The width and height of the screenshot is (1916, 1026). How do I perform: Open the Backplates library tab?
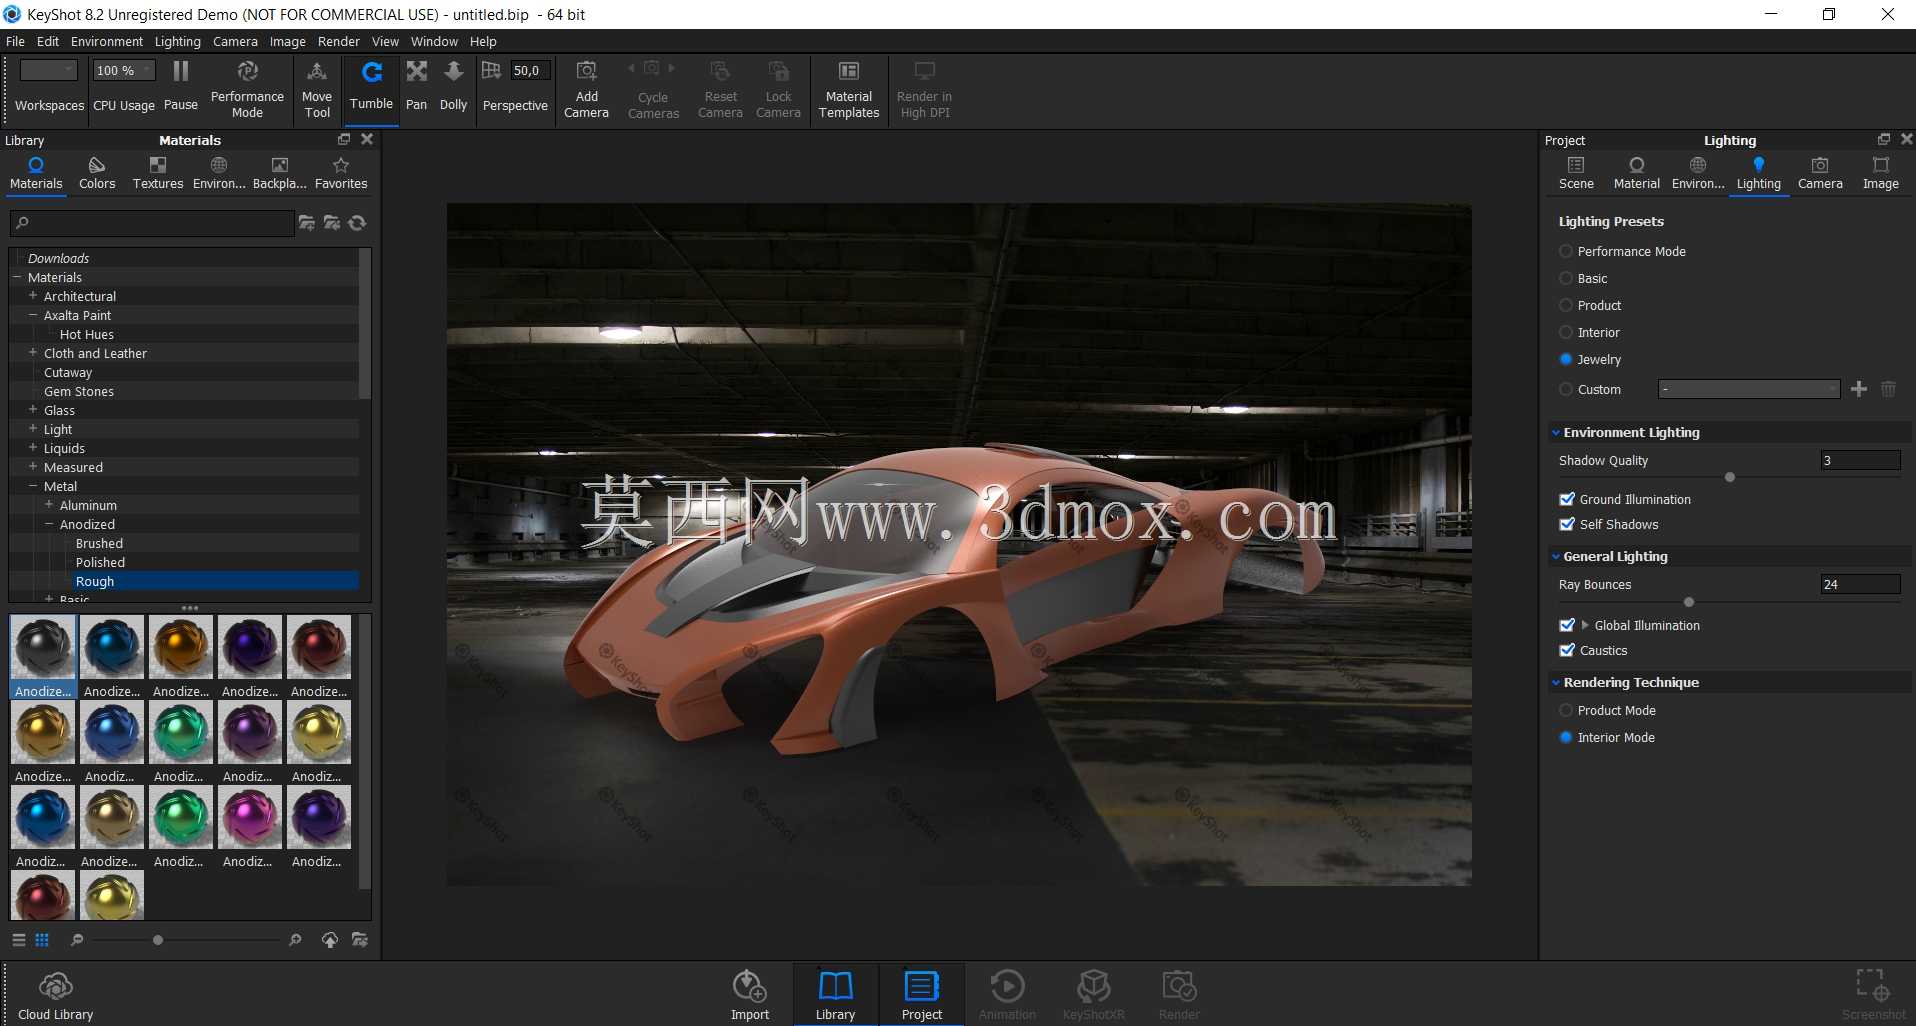[280, 173]
